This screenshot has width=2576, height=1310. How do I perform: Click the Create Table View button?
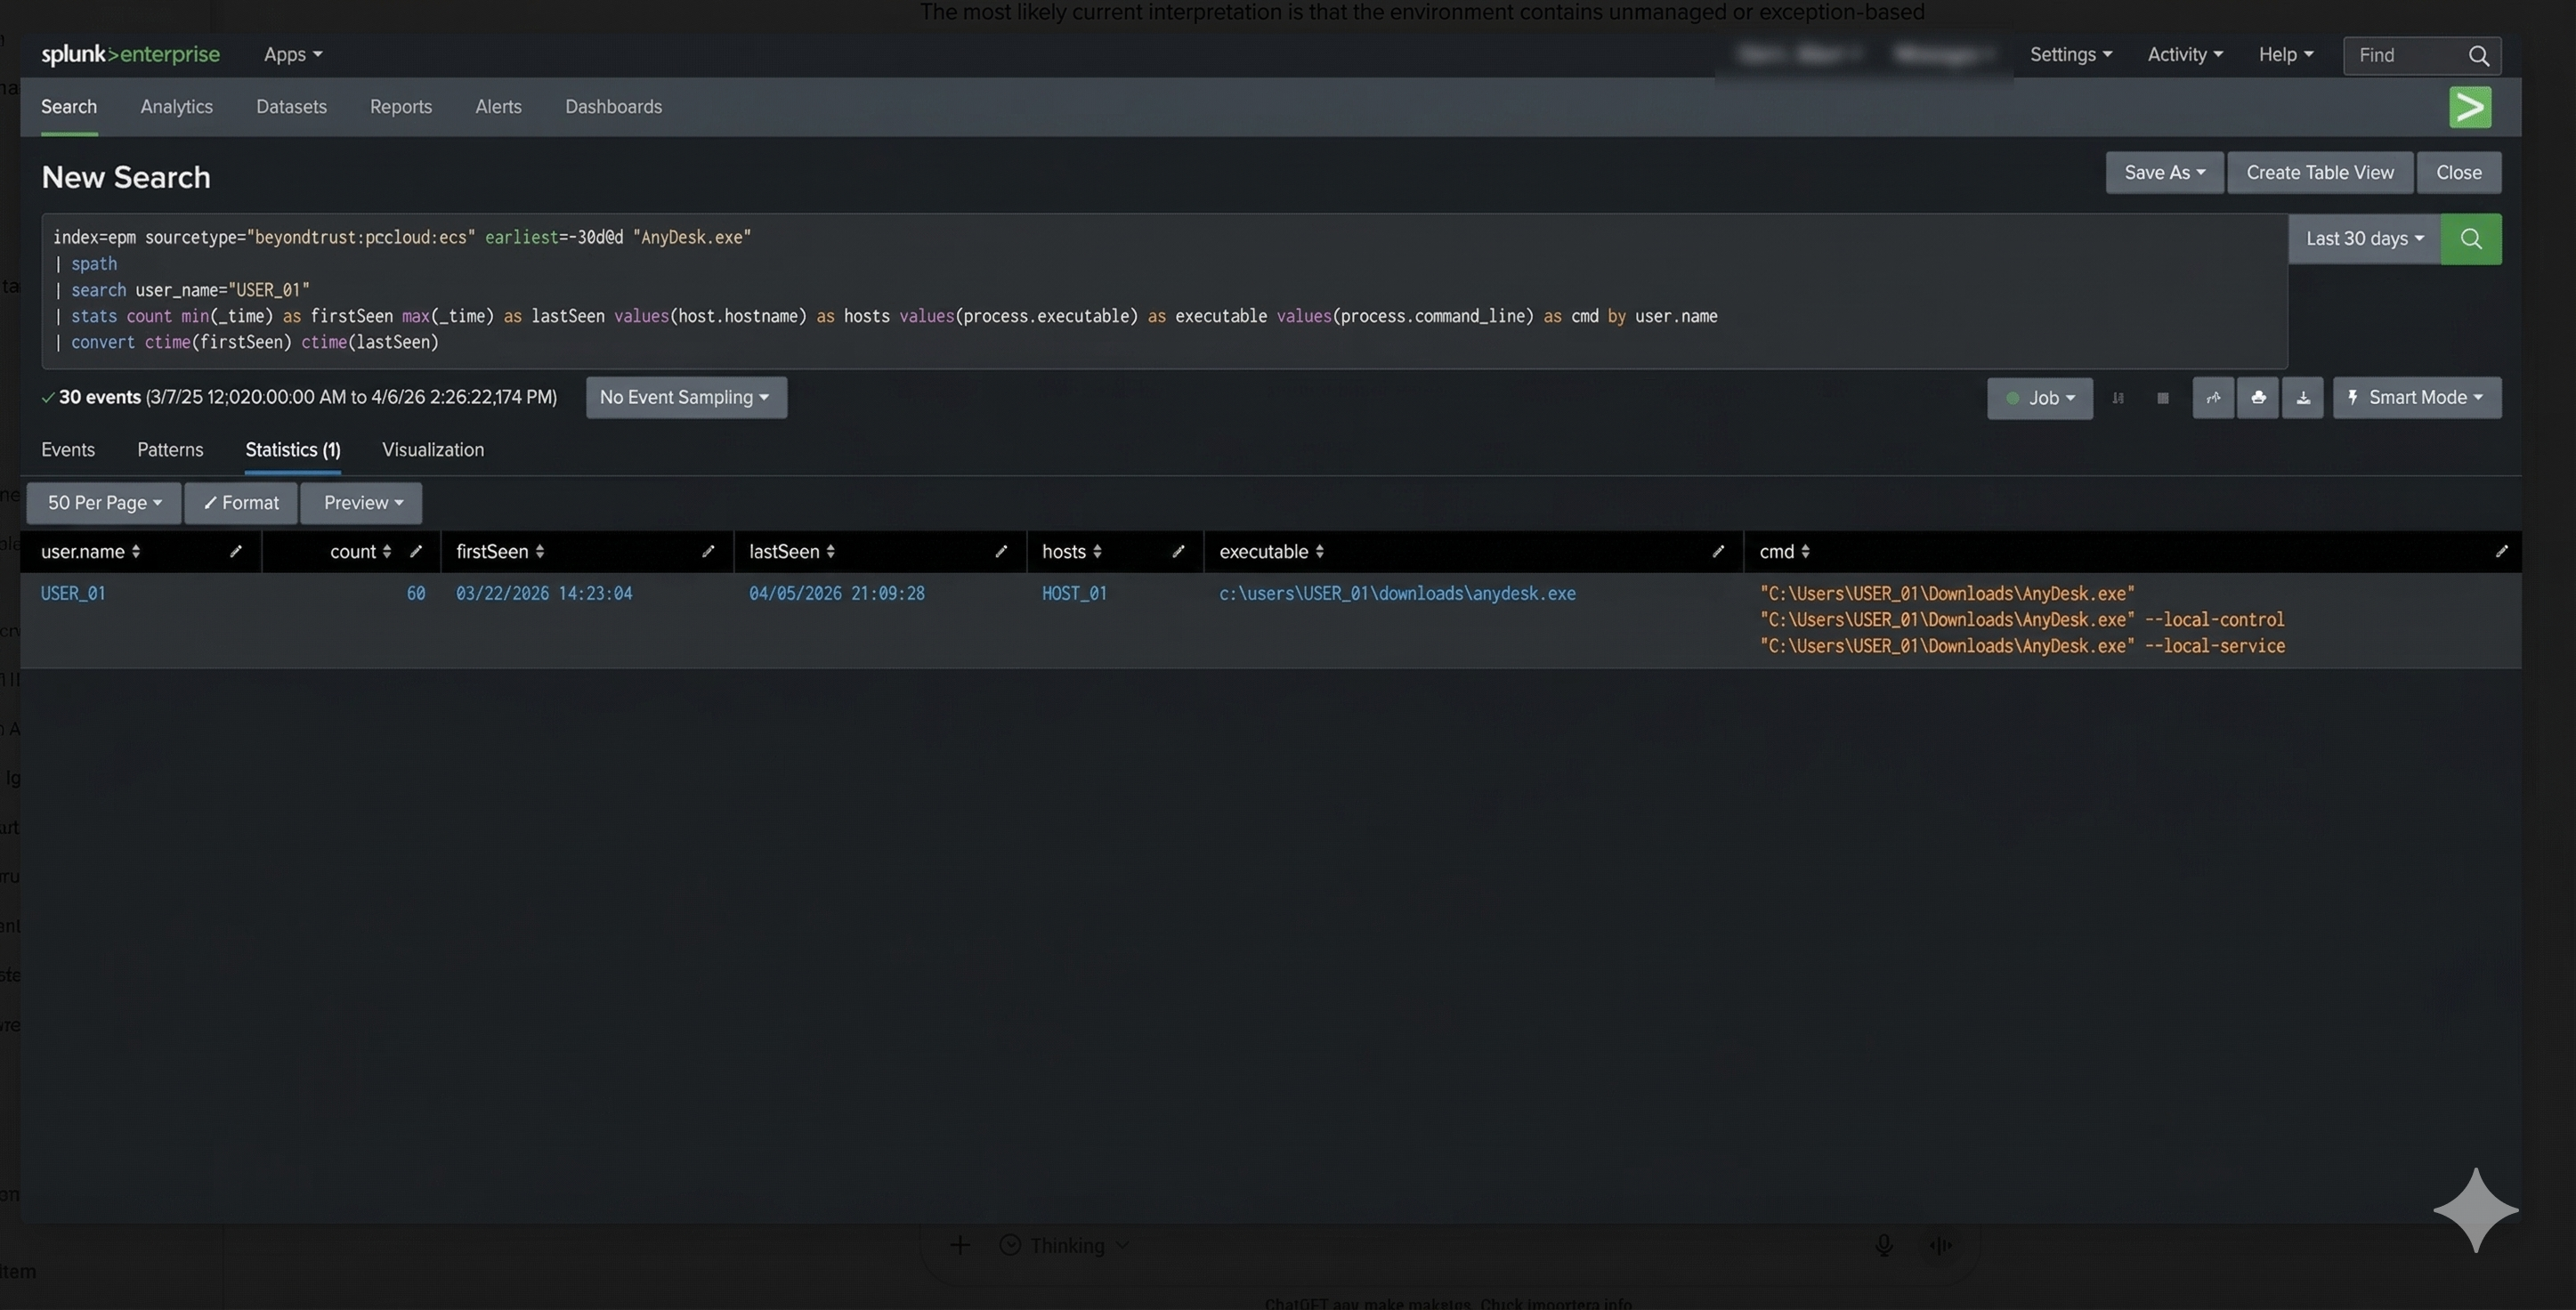2320,173
